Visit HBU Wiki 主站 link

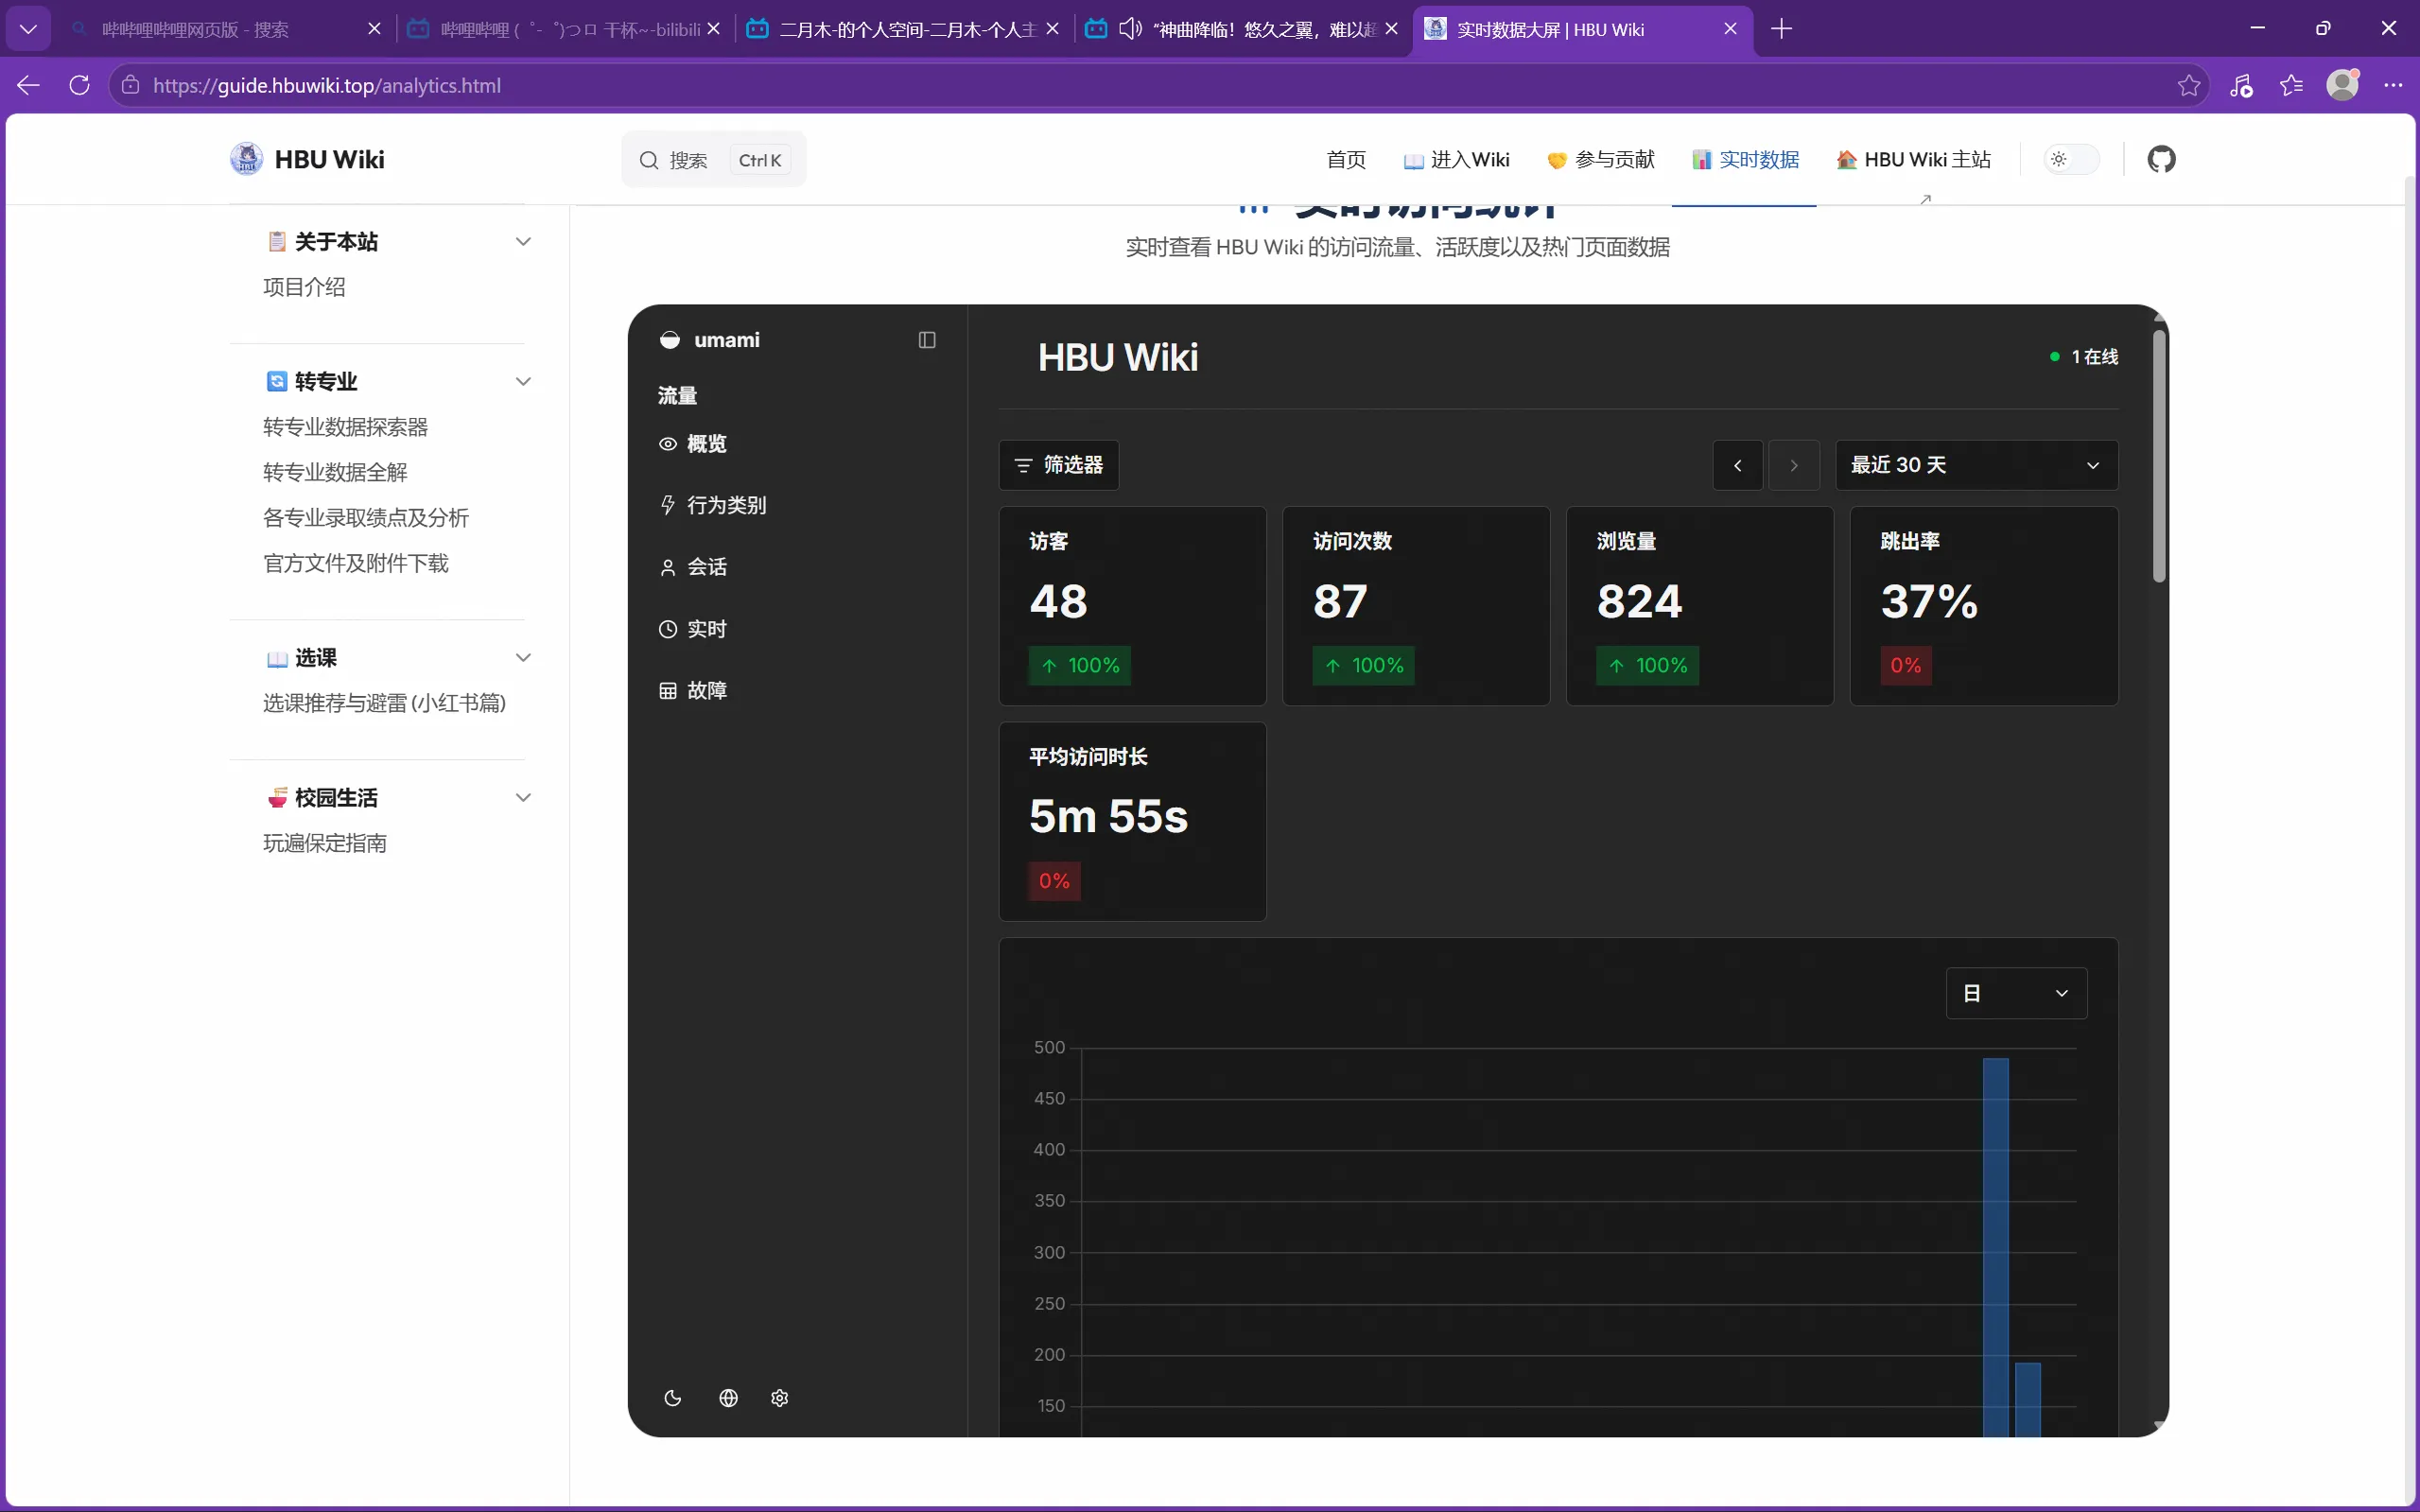[1914, 159]
